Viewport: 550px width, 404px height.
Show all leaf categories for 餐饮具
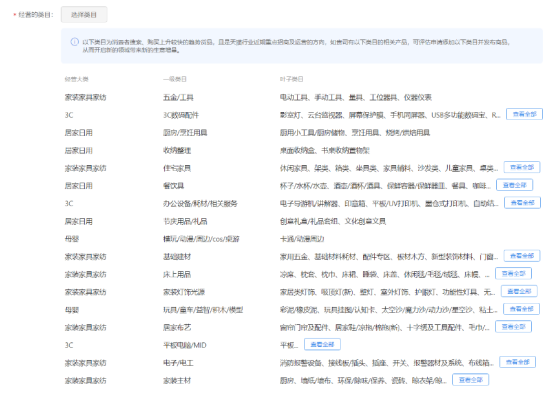[x=514, y=185]
